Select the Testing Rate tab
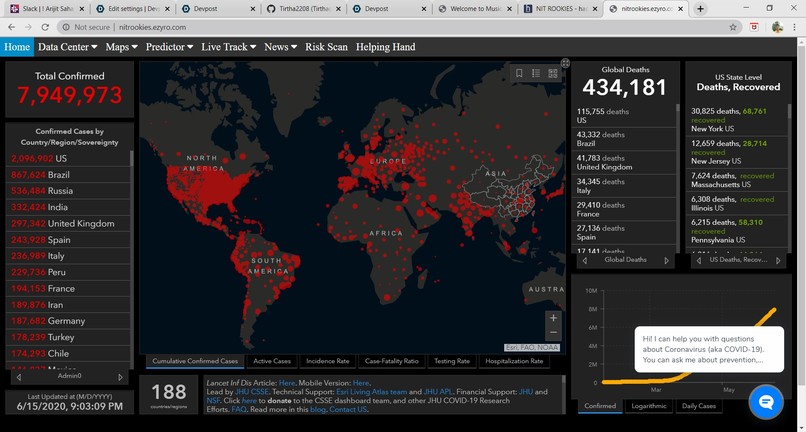The height and width of the screenshot is (432, 806). pyautogui.click(x=452, y=361)
